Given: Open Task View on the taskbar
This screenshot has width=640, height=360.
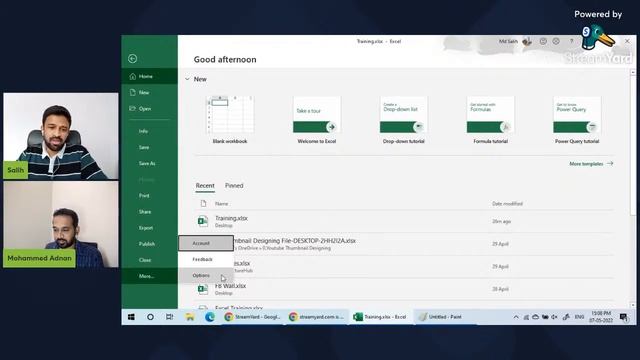Looking at the screenshot, I should coord(169,317).
